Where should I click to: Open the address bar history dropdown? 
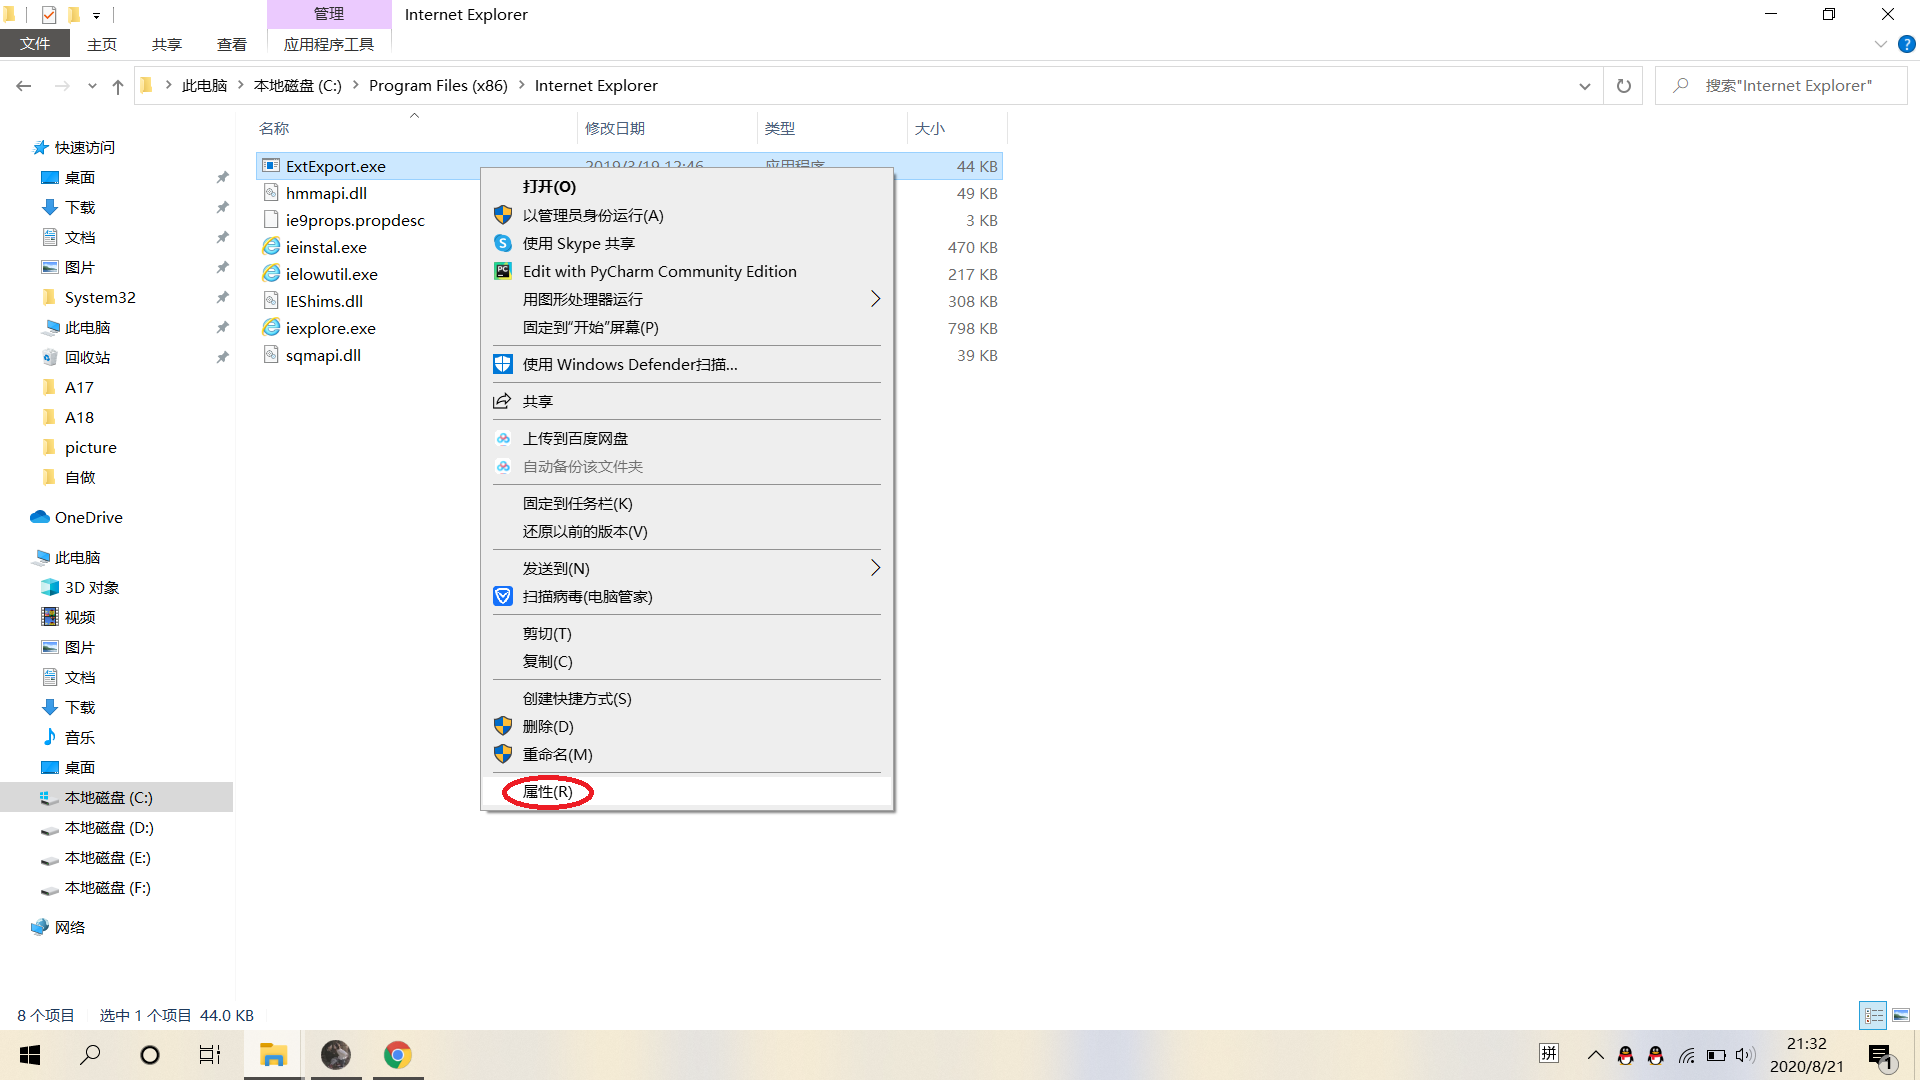(1584, 86)
